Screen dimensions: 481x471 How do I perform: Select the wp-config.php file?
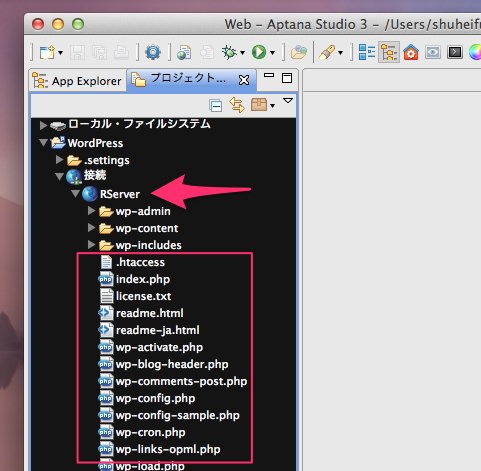pos(155,398)
